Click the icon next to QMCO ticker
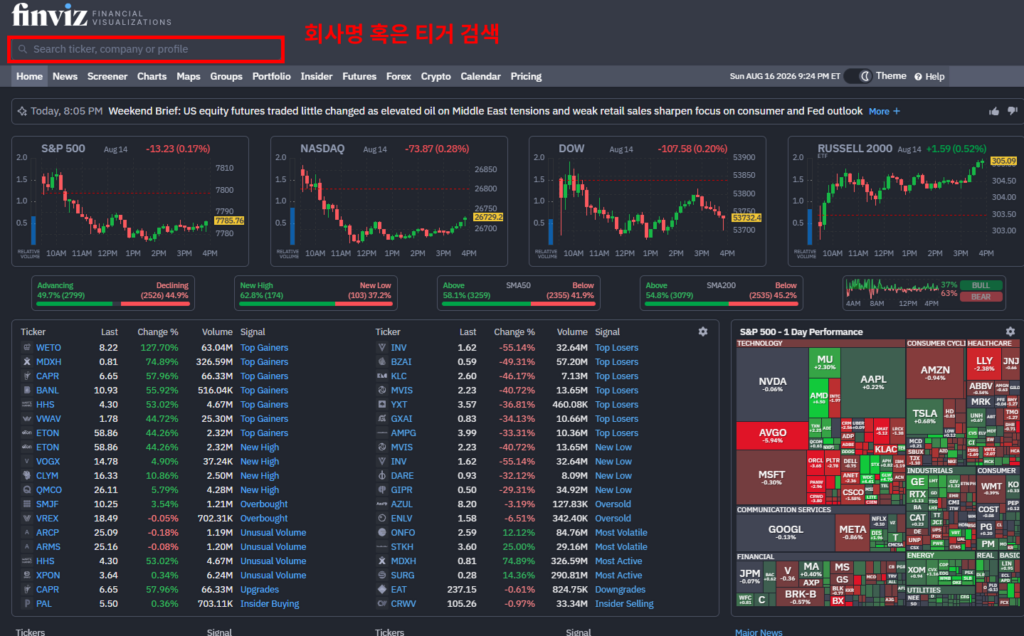The image size is (1024, 636). 27,490
